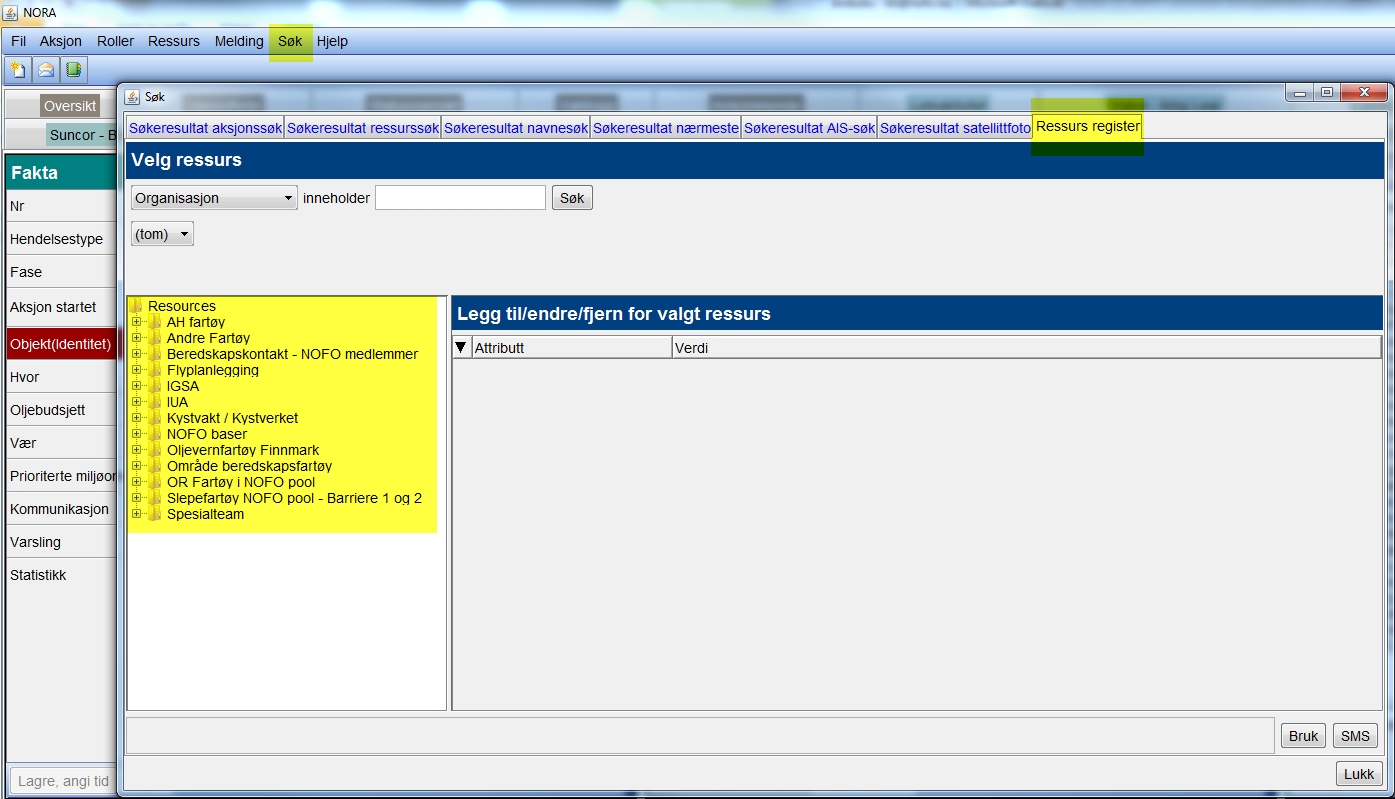Open the Roller menu
This screenshot has height=799, width=1395.
point(115,41)
